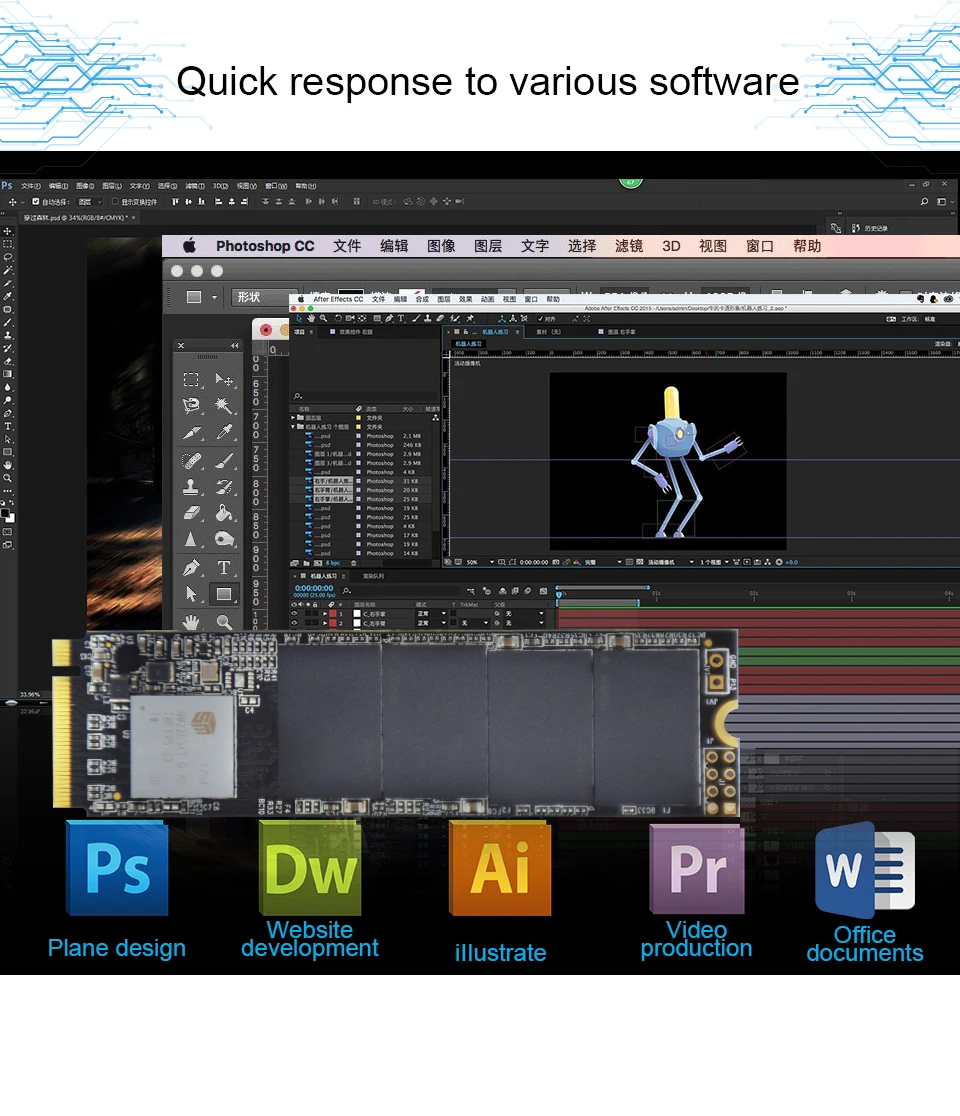The image size is (960, 1116).
Task: Open 活动摄像机 view dropdown below the composition viewer
Action: coord(670,562)
